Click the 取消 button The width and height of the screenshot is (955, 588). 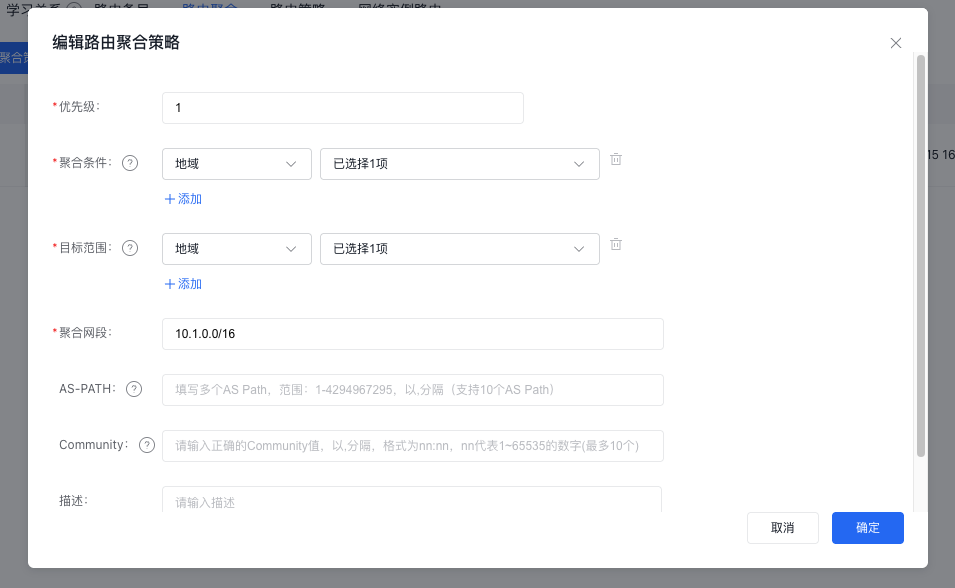coord(783,528)
